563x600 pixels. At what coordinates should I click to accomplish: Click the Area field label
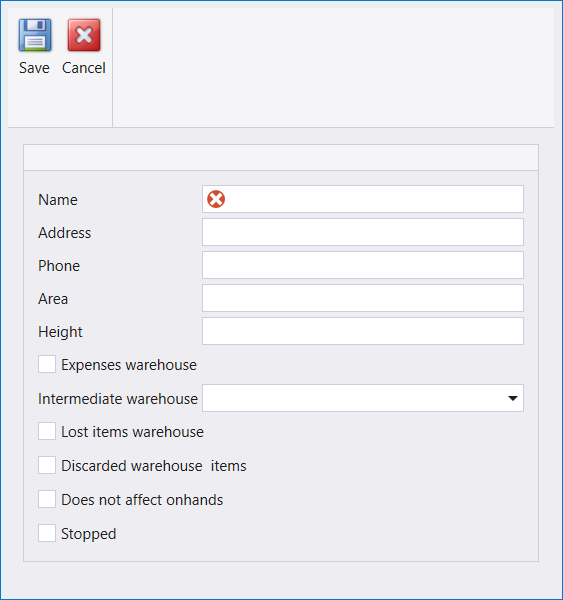click(53, 299)
